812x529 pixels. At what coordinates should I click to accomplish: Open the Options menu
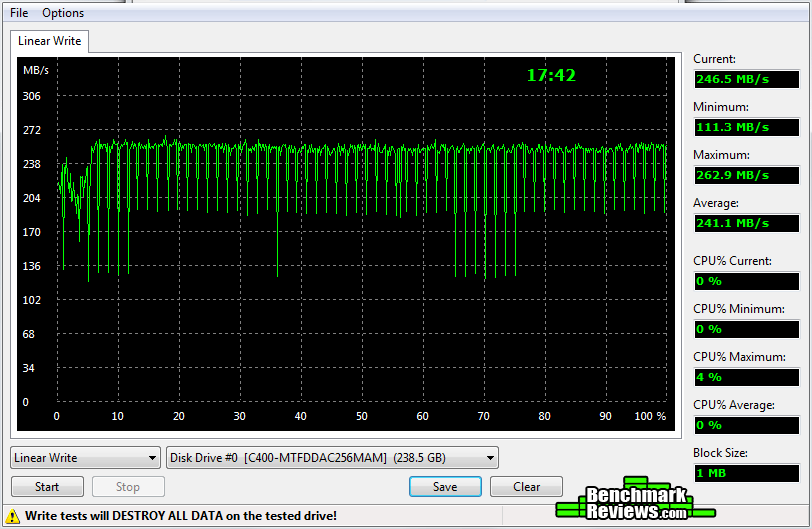pos(63,13)
